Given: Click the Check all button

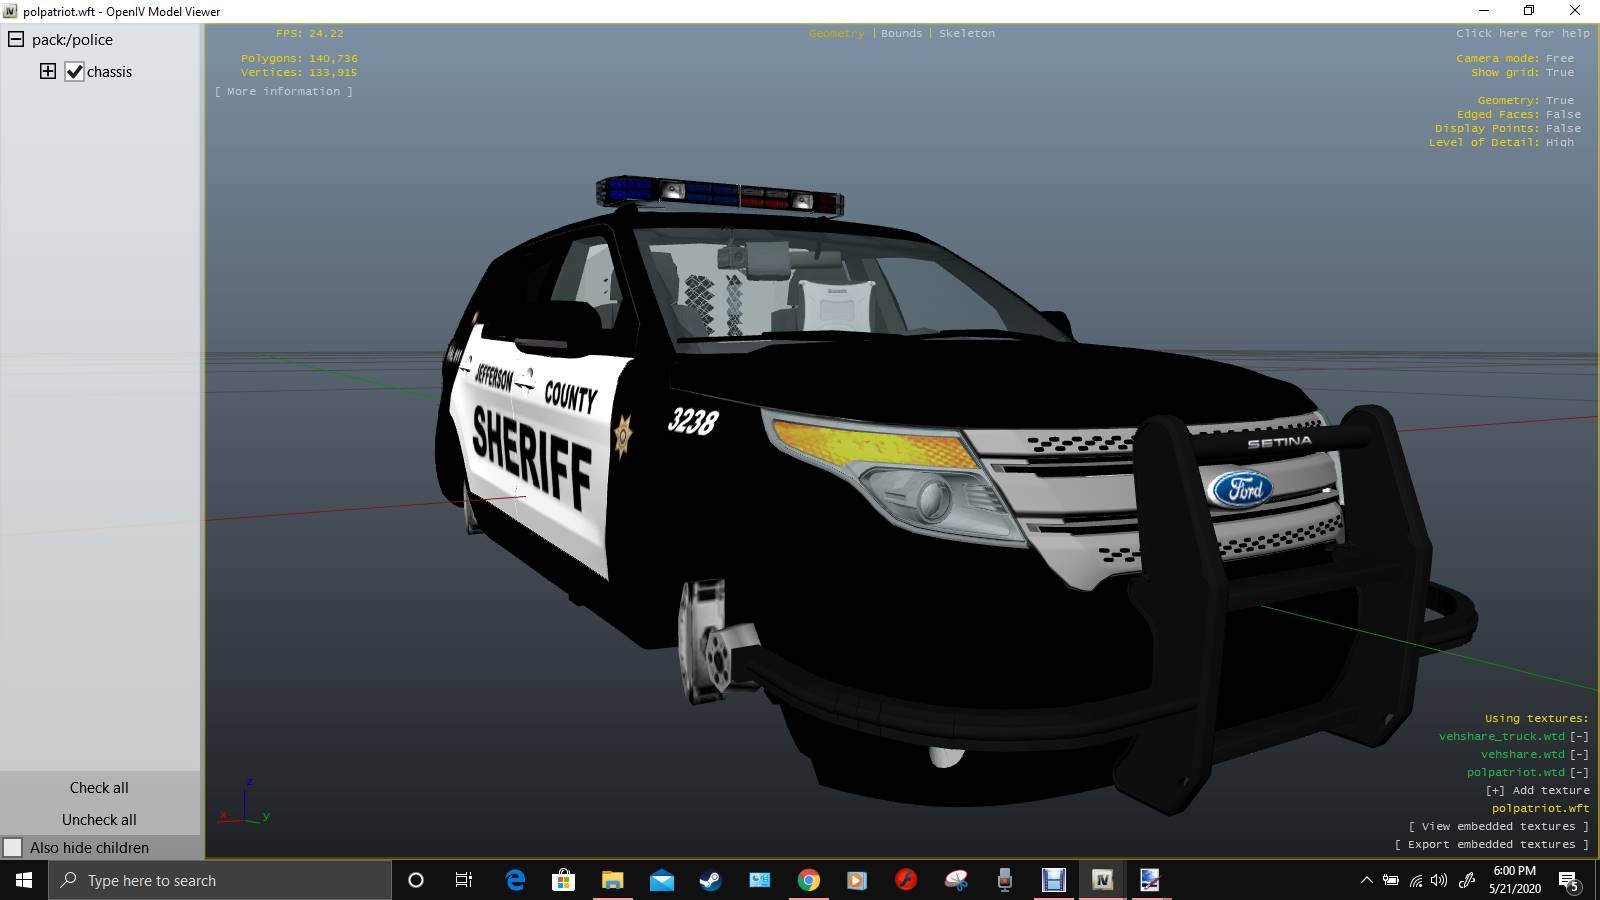Looking at the screenshot, I should pyautogui.click(x=99, y=787).
